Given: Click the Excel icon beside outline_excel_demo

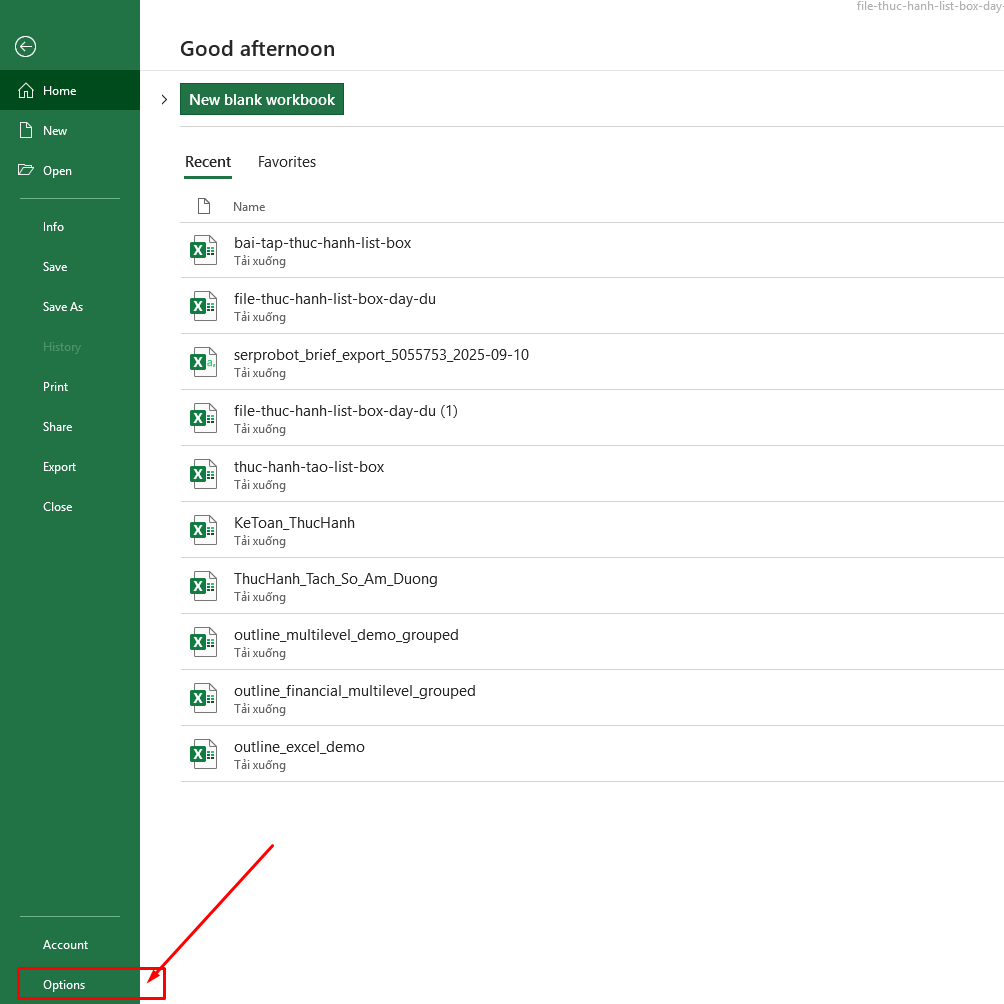Looking at the screenshot, I should 203,753.
